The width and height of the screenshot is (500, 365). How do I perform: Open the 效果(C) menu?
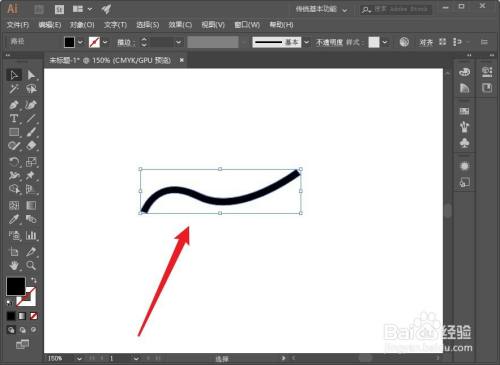point(180,25)
